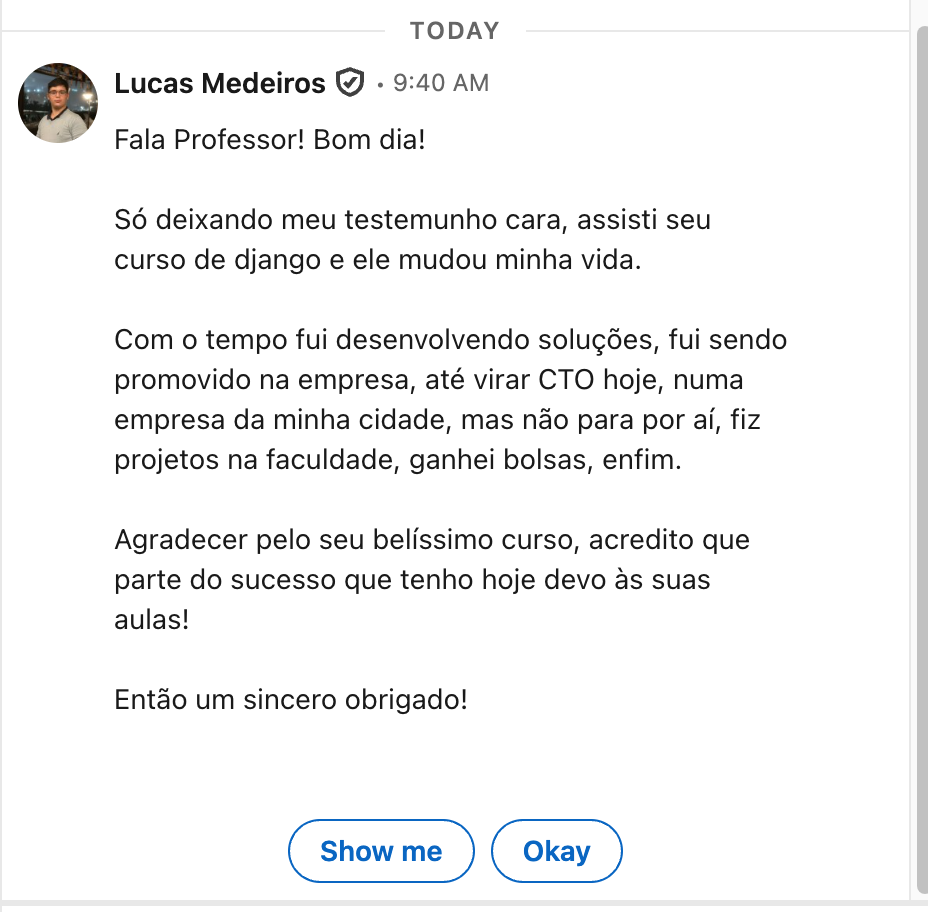
Task: Click the single word line "aulas!"
Action: coord(152,620)
